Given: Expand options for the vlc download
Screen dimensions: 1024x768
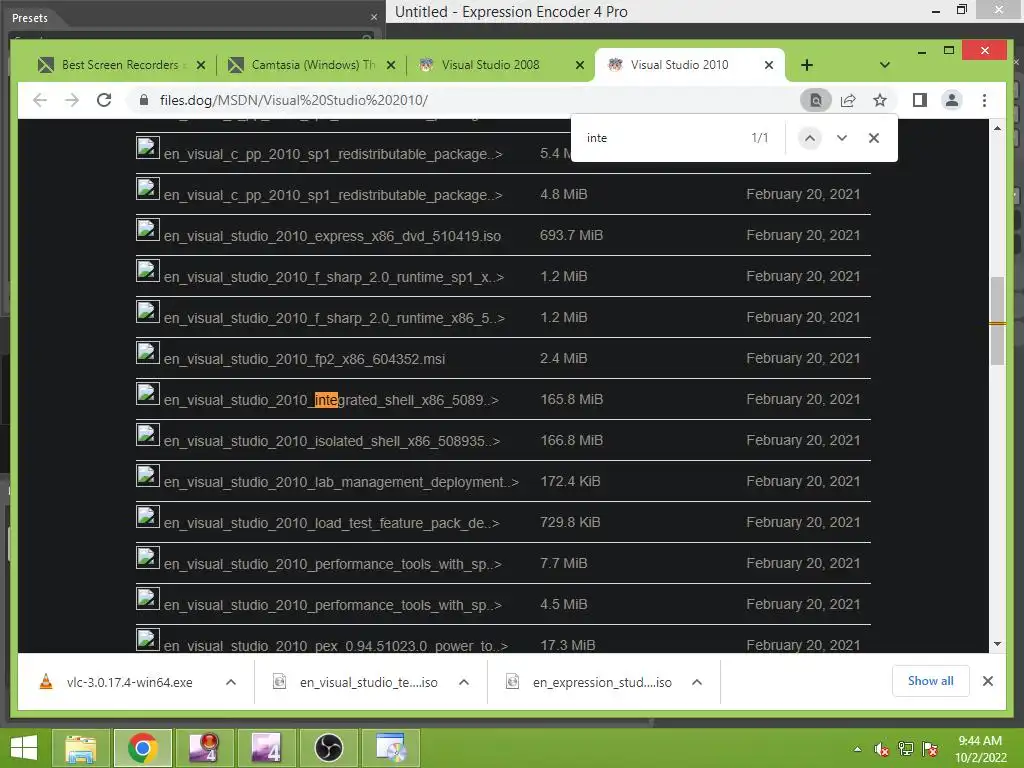Looking at the screenshot, I should coord(231,682).
